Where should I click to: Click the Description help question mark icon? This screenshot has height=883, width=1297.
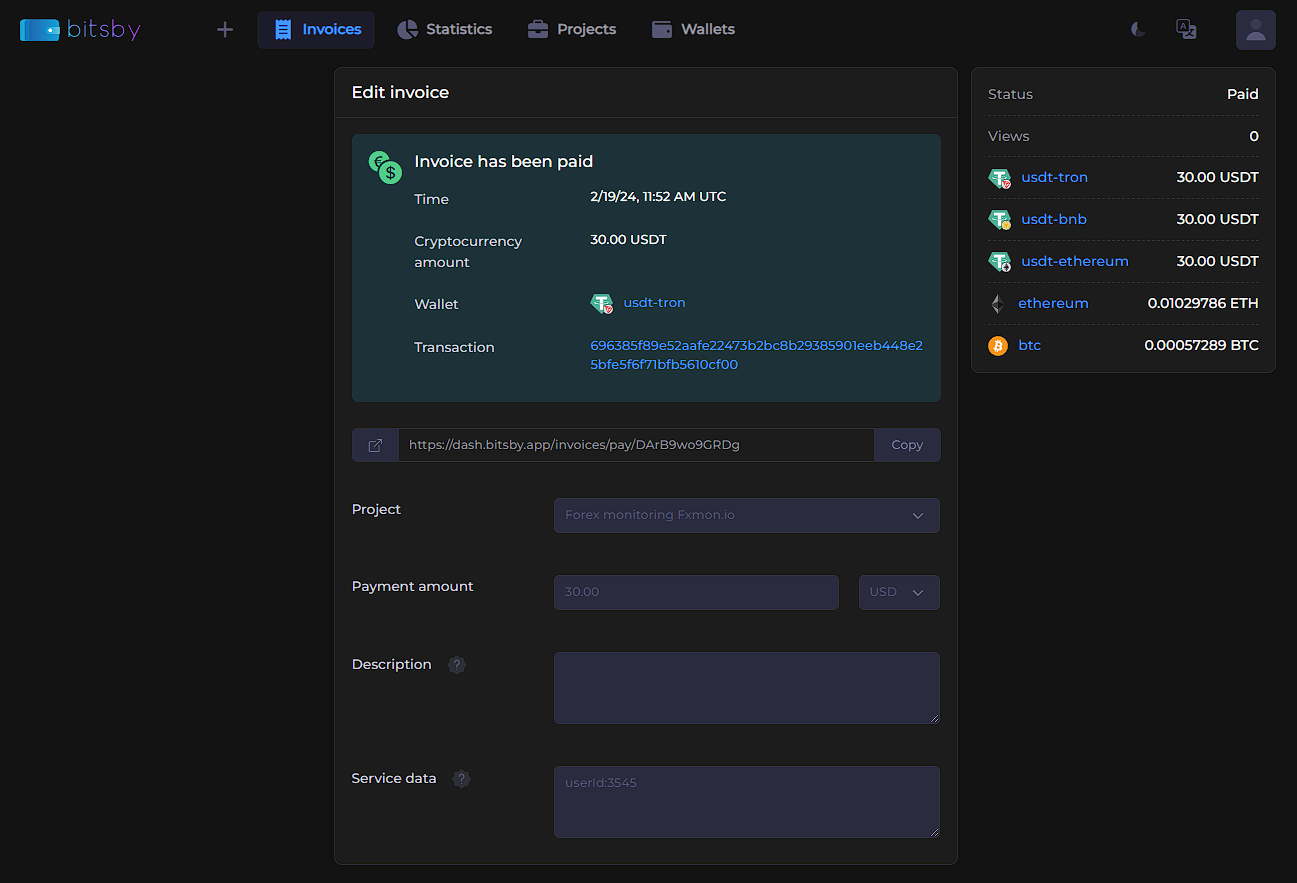click(x=457, y=665)
